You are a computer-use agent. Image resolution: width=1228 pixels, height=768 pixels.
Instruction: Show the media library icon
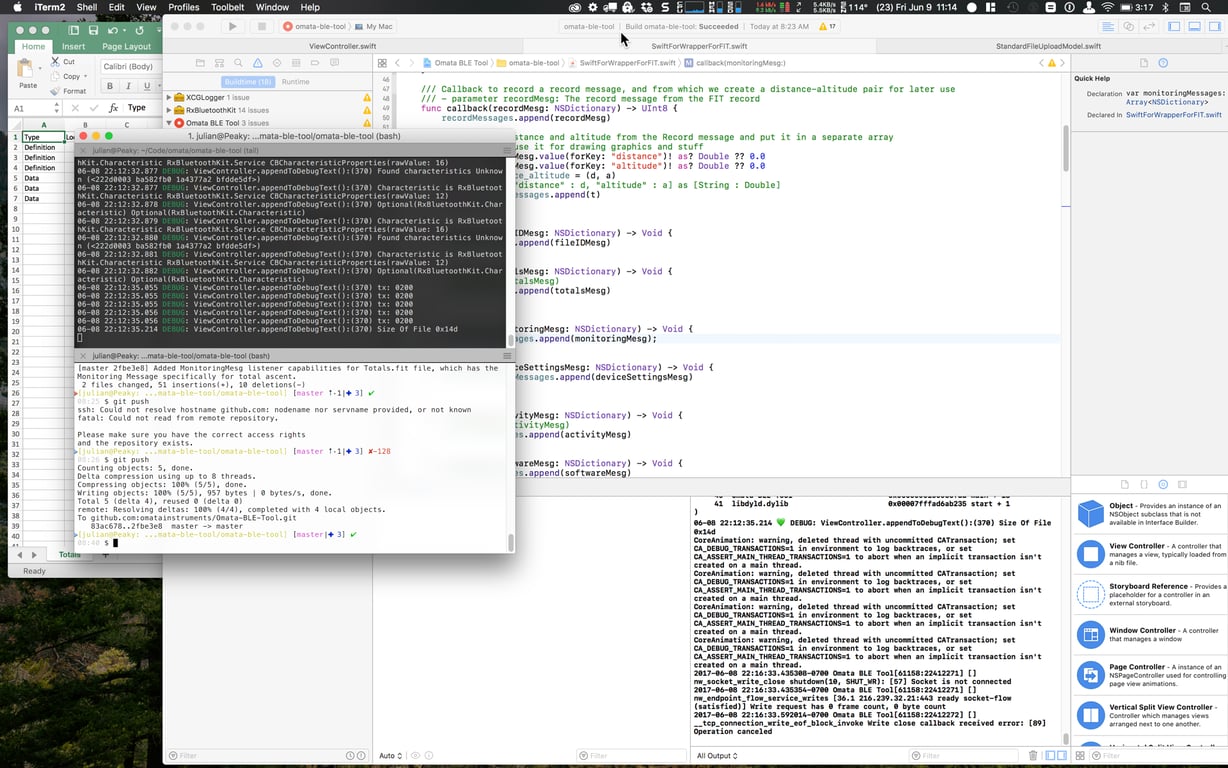[x=1182, y=484]
